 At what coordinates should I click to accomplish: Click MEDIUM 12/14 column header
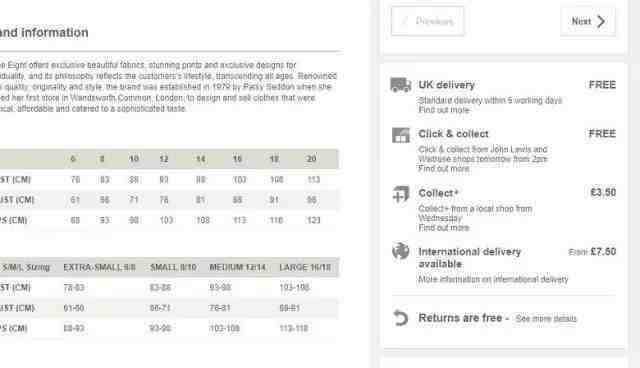pos(237,268)
